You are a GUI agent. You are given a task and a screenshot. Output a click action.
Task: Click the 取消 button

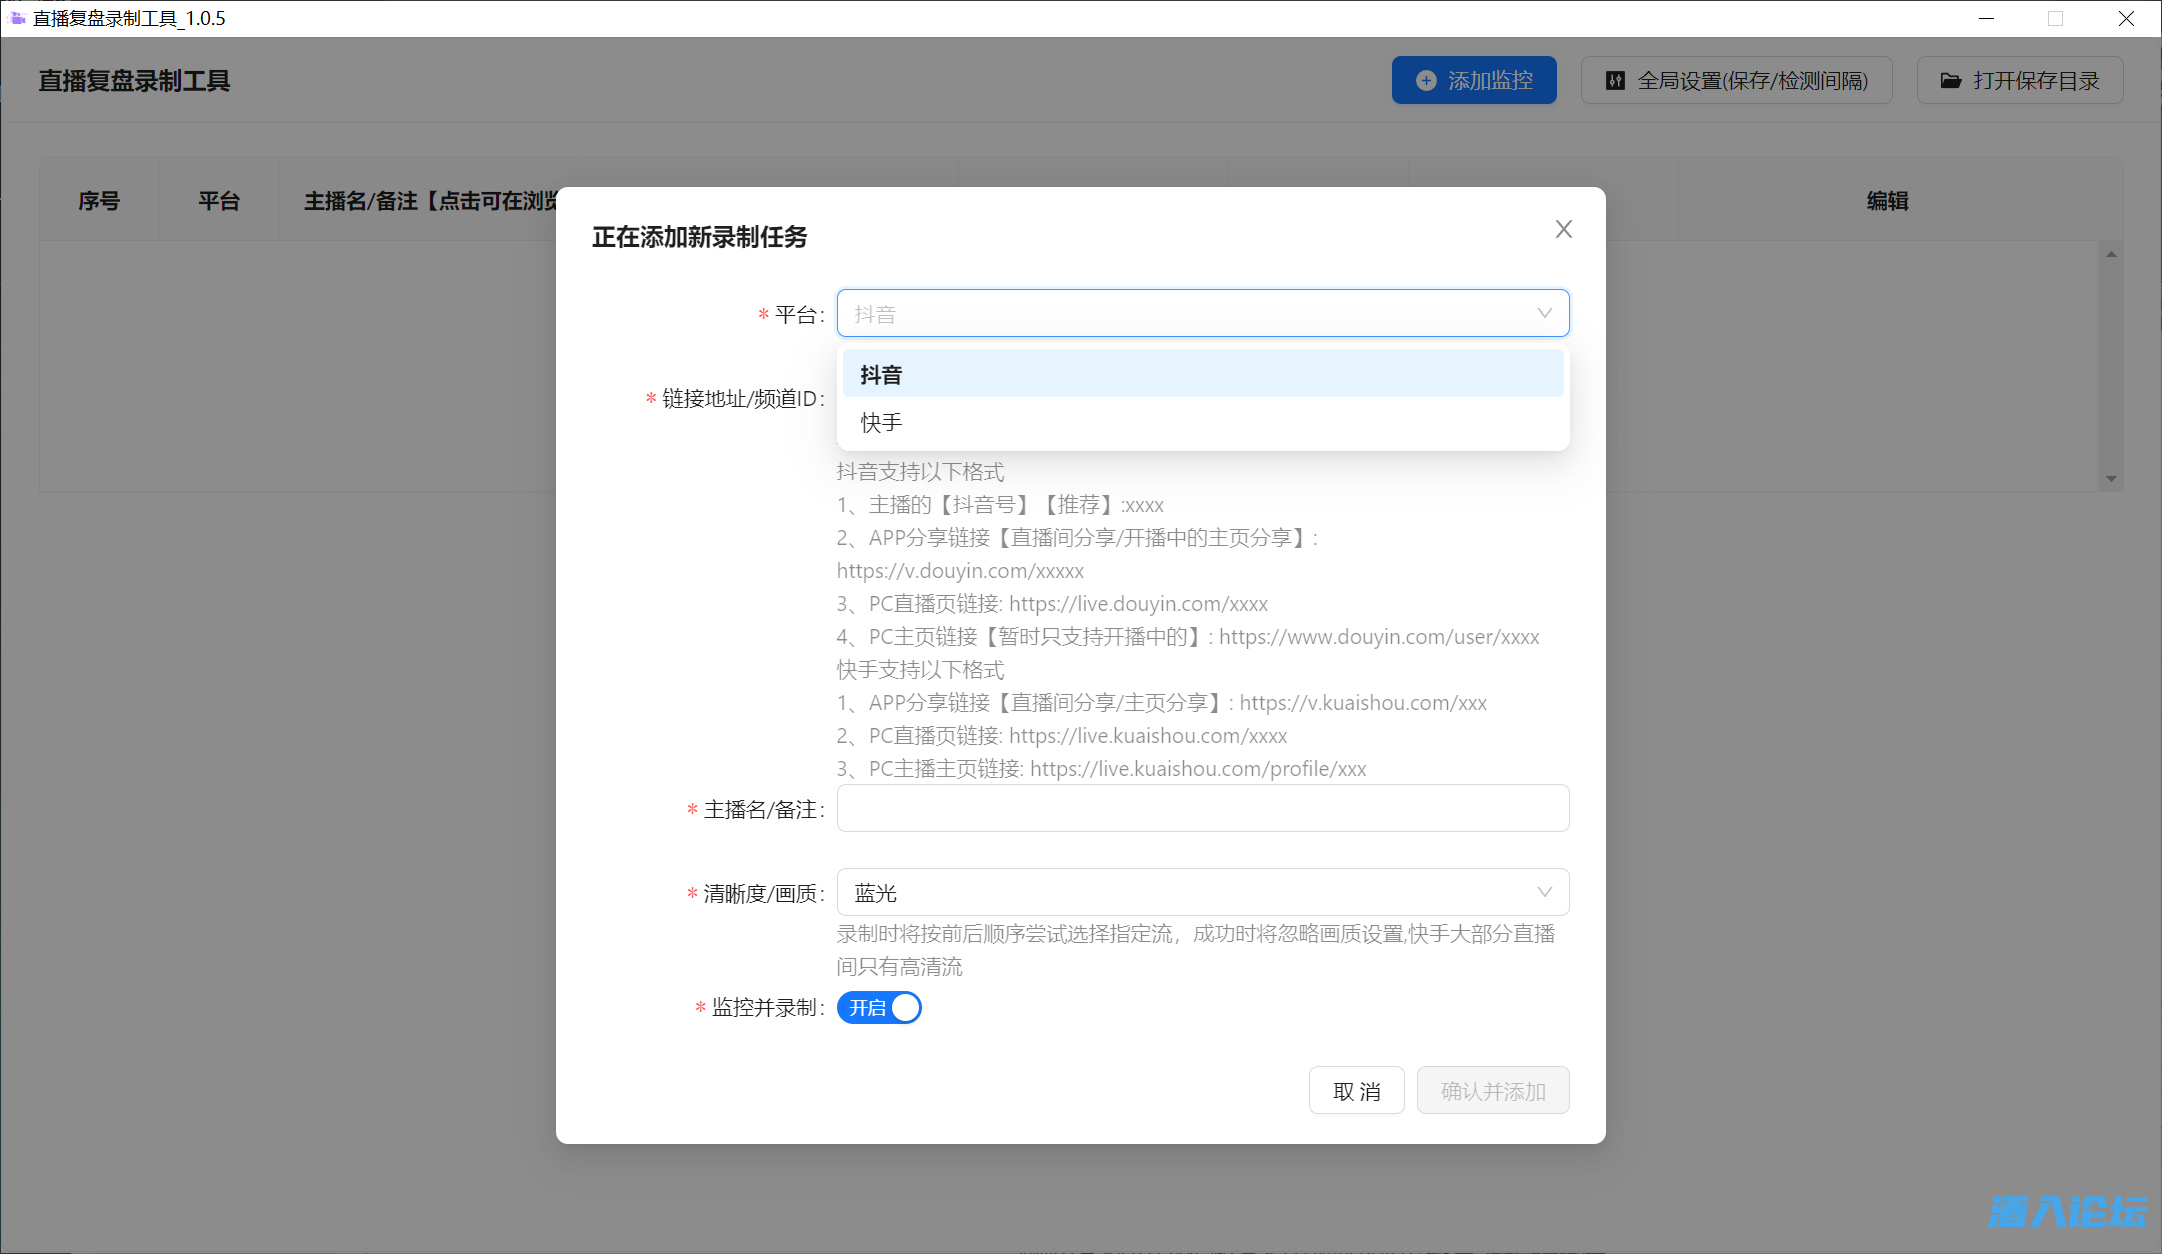pos(1356,1091)
